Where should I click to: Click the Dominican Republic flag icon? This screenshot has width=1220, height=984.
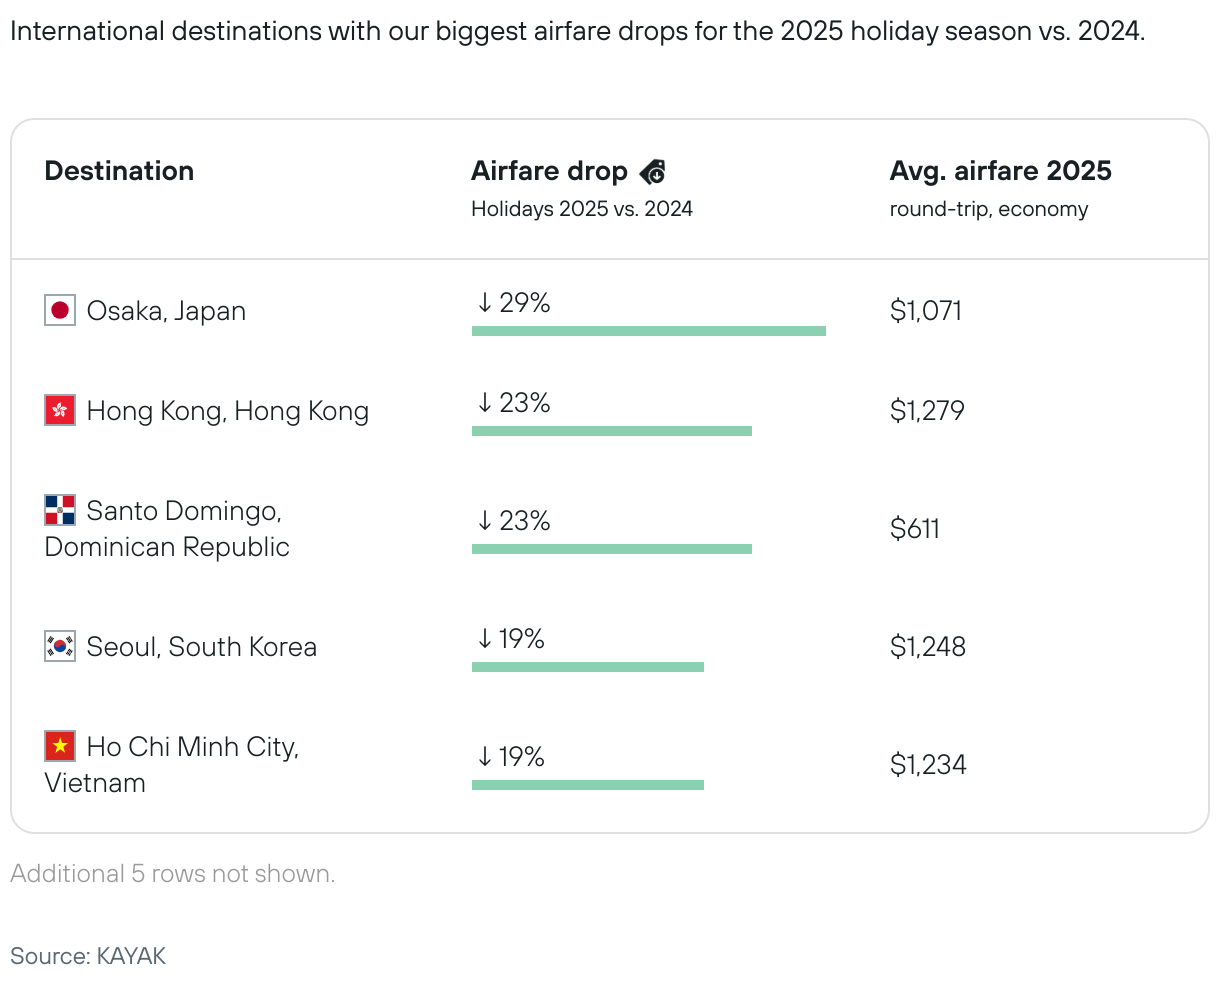[60, 511]
